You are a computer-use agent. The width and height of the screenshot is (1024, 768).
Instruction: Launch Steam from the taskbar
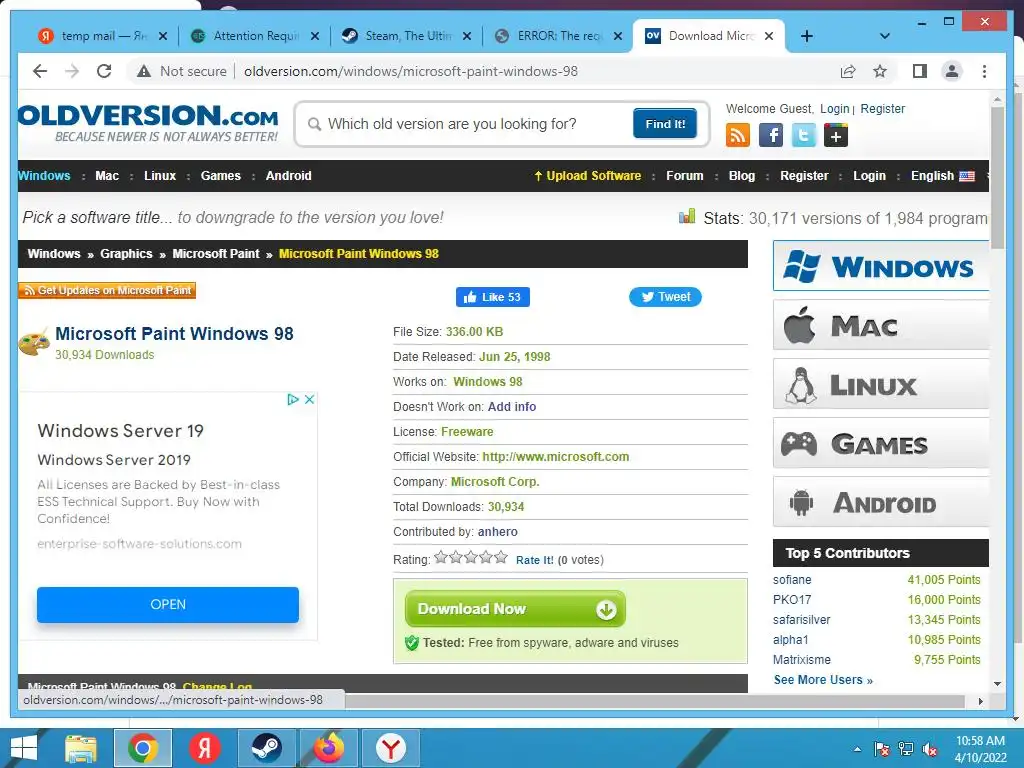point(266,748)
